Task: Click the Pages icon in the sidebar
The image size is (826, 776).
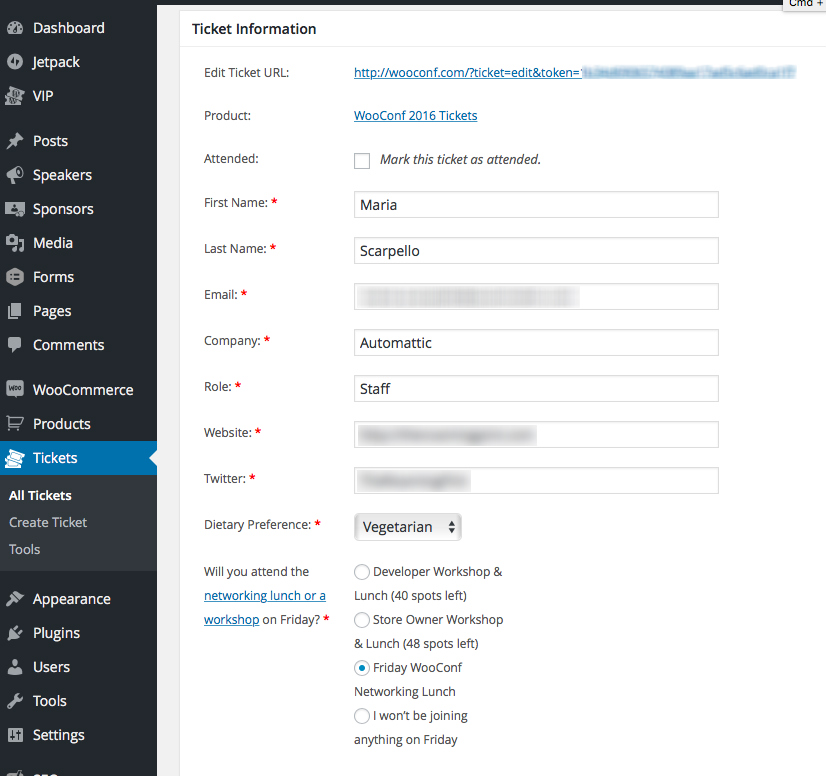Action: (15, 311)
